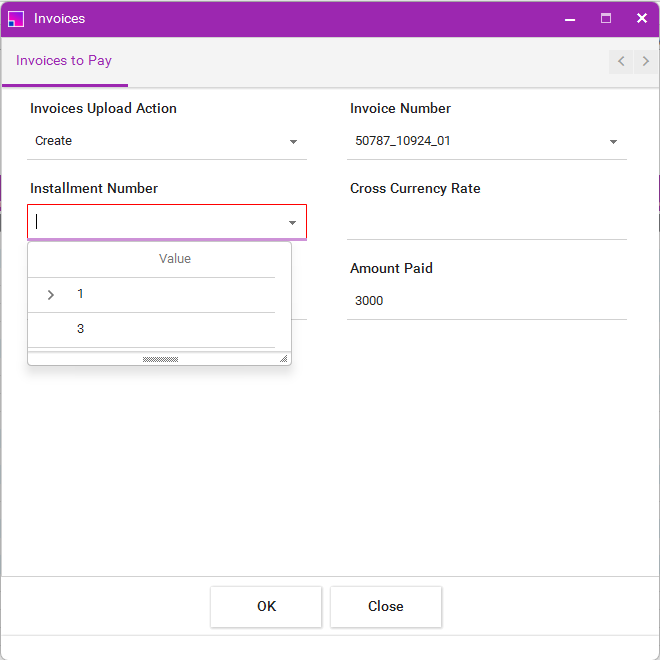The width and height of the screenshot is (661, 660).
Task: Select value 1 from the installment list
Action: tap(81, 295)
